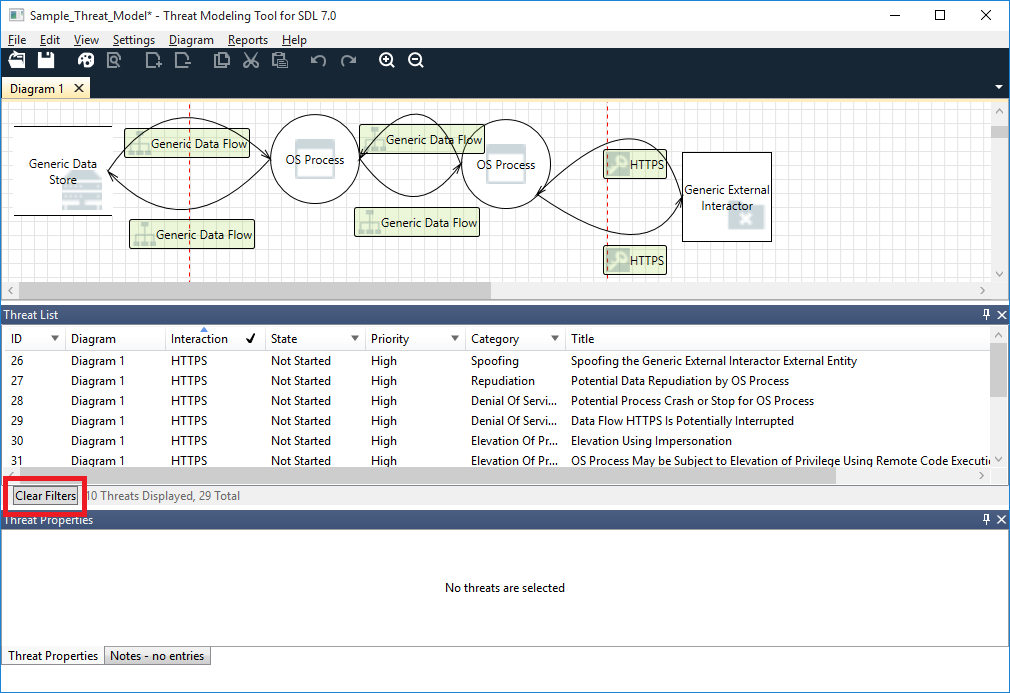
Task: Copy the selected diagram element
Action: (x=222, y=60)
